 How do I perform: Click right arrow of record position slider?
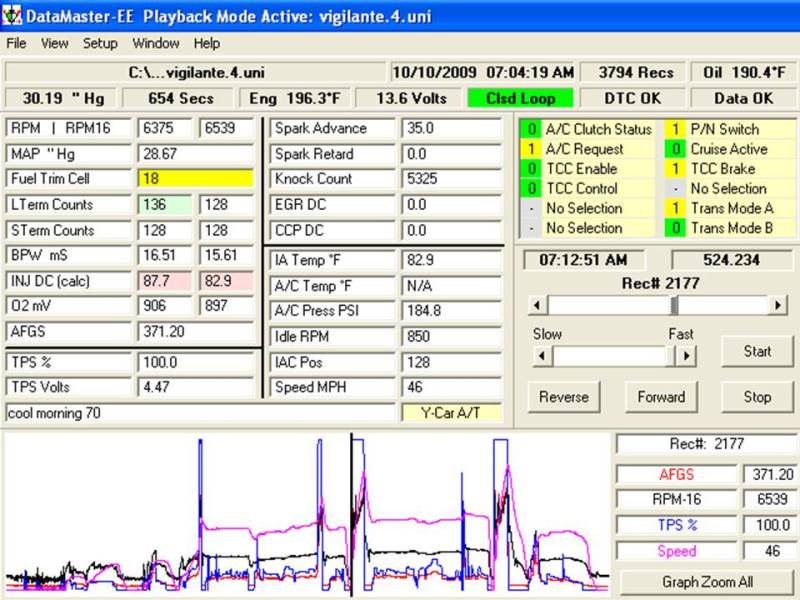778,305
